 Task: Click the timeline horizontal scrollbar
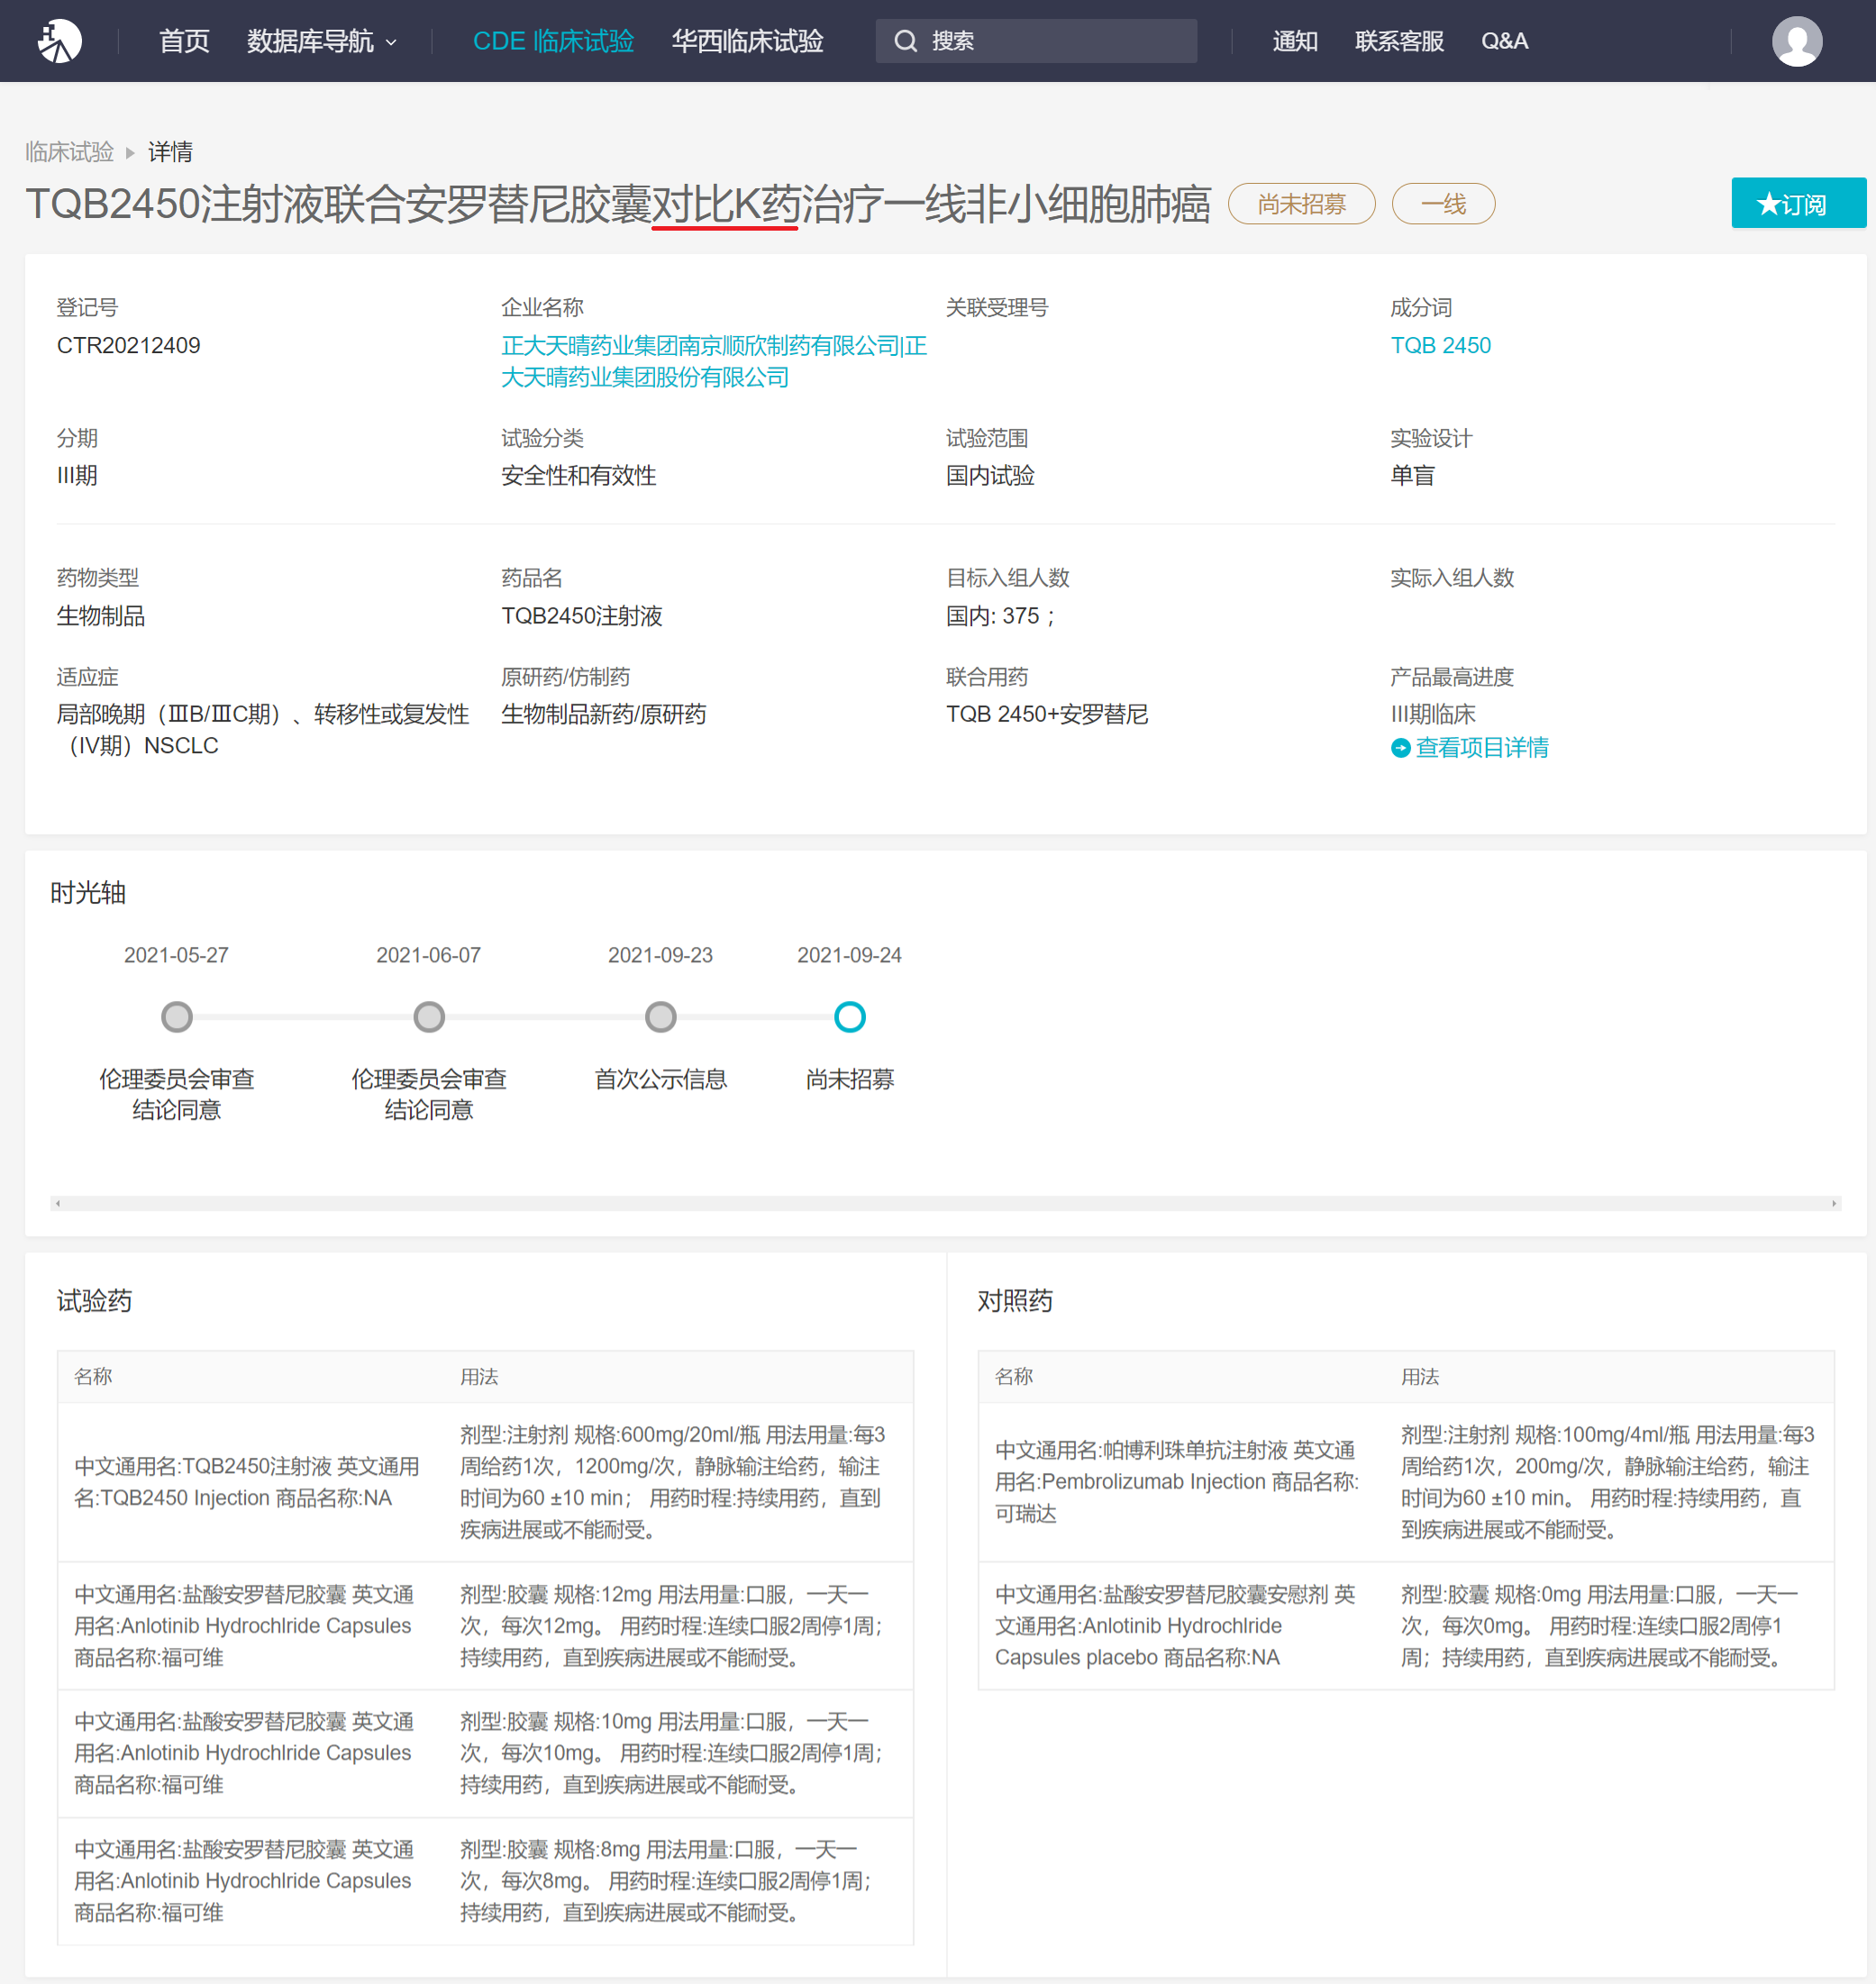click(x=945, y=1203)
